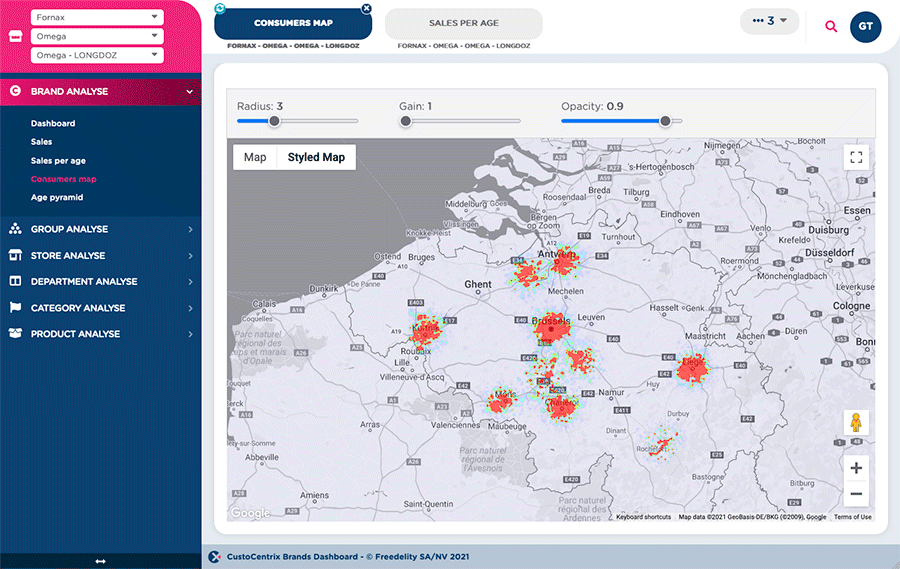Click the Keyboard shortcuts map button
Image resolution: width=900 pixels, height=569 pixels.
643,517
